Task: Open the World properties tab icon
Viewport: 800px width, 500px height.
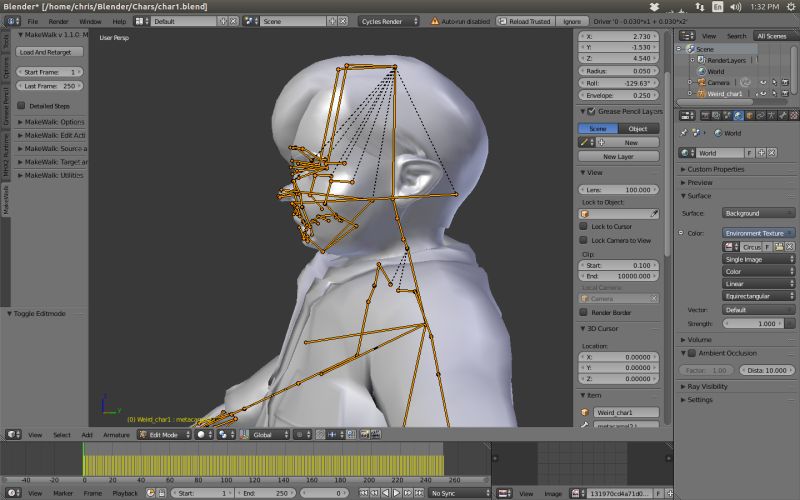Action: point(738,116)
